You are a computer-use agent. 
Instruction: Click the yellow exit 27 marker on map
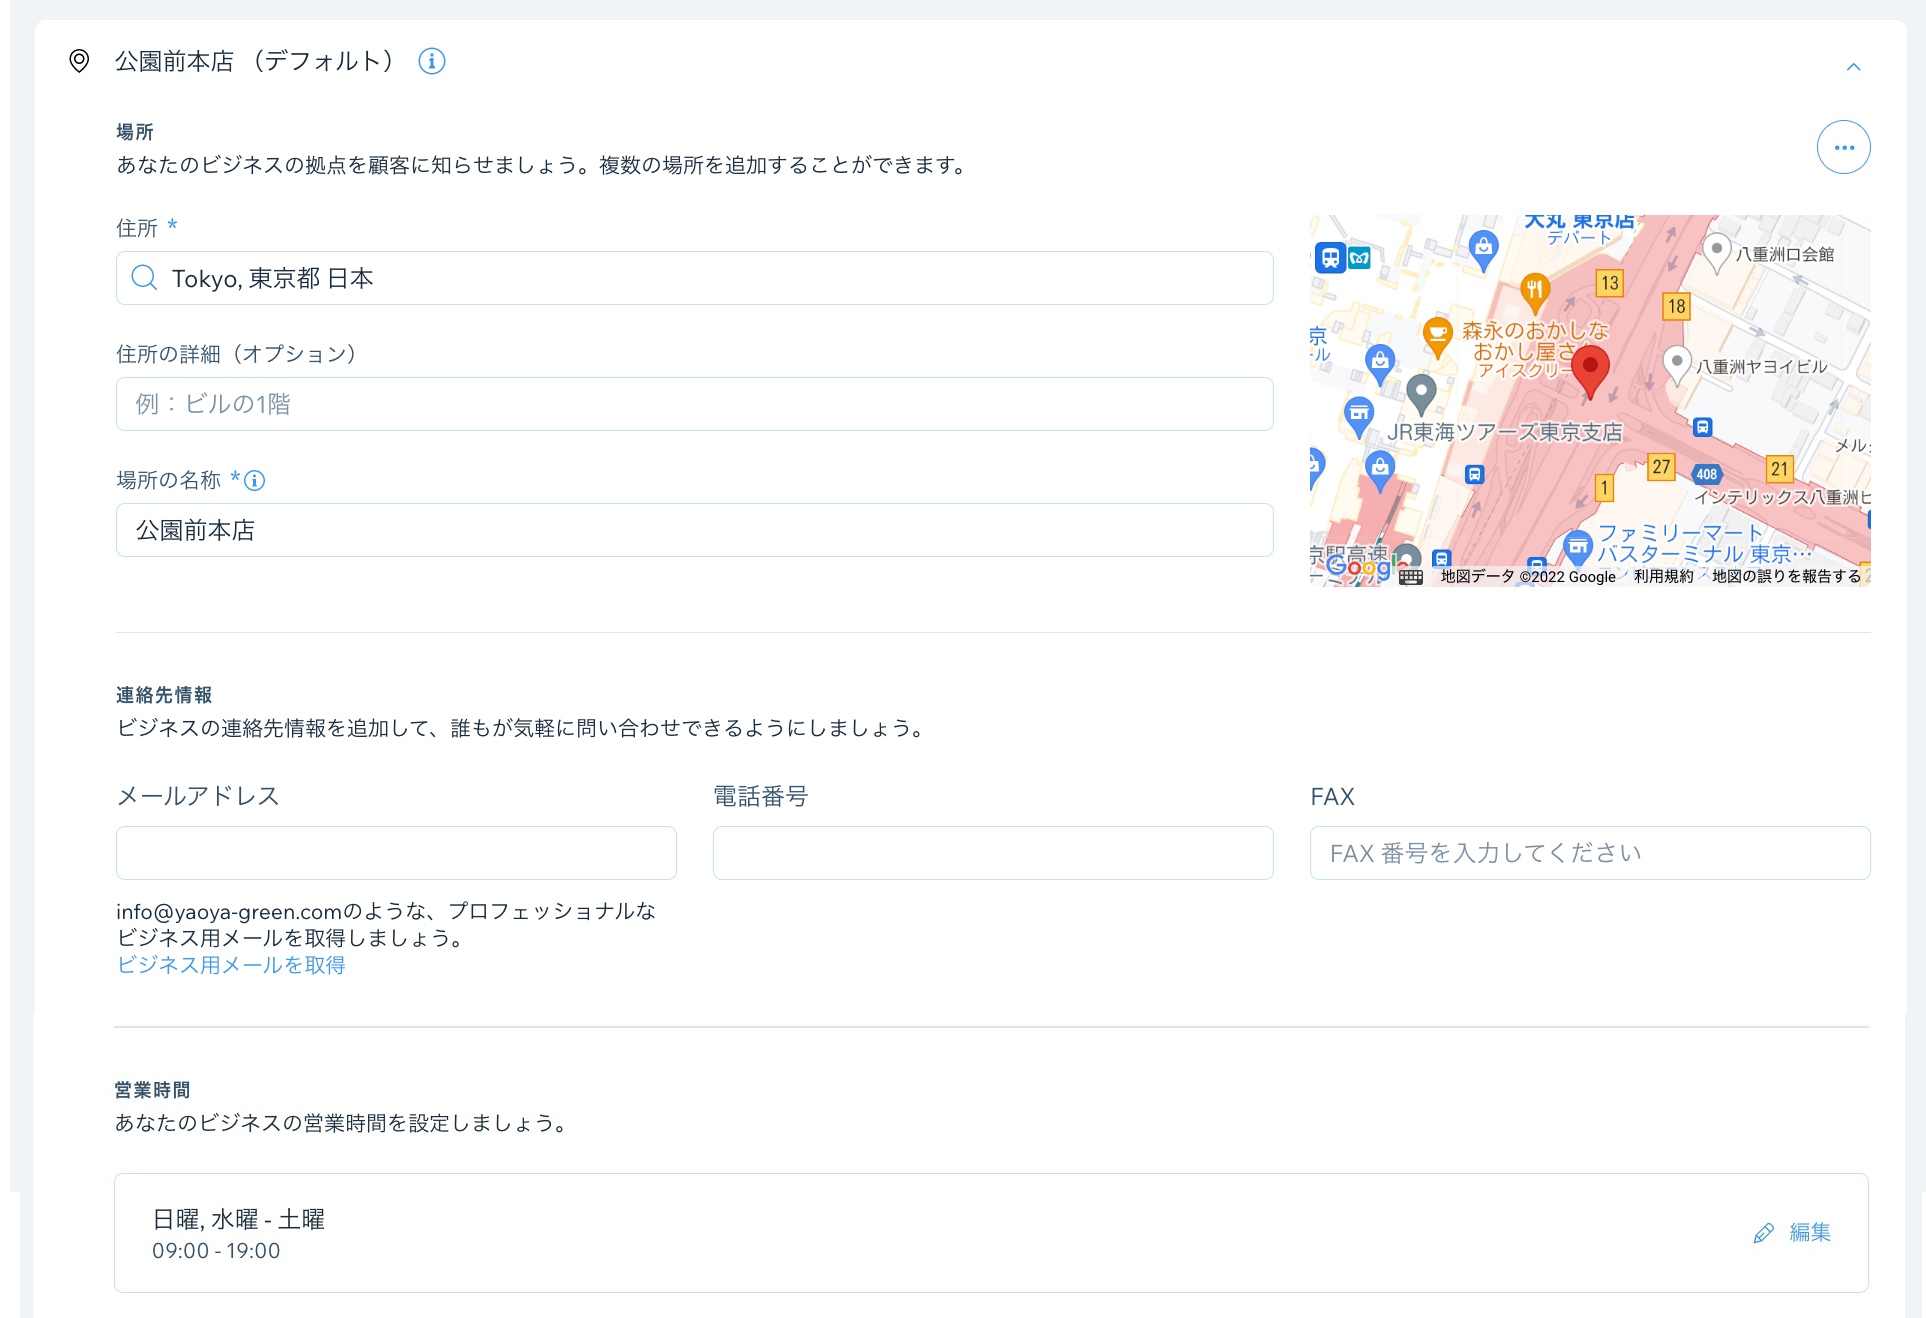pos(1661,467)
